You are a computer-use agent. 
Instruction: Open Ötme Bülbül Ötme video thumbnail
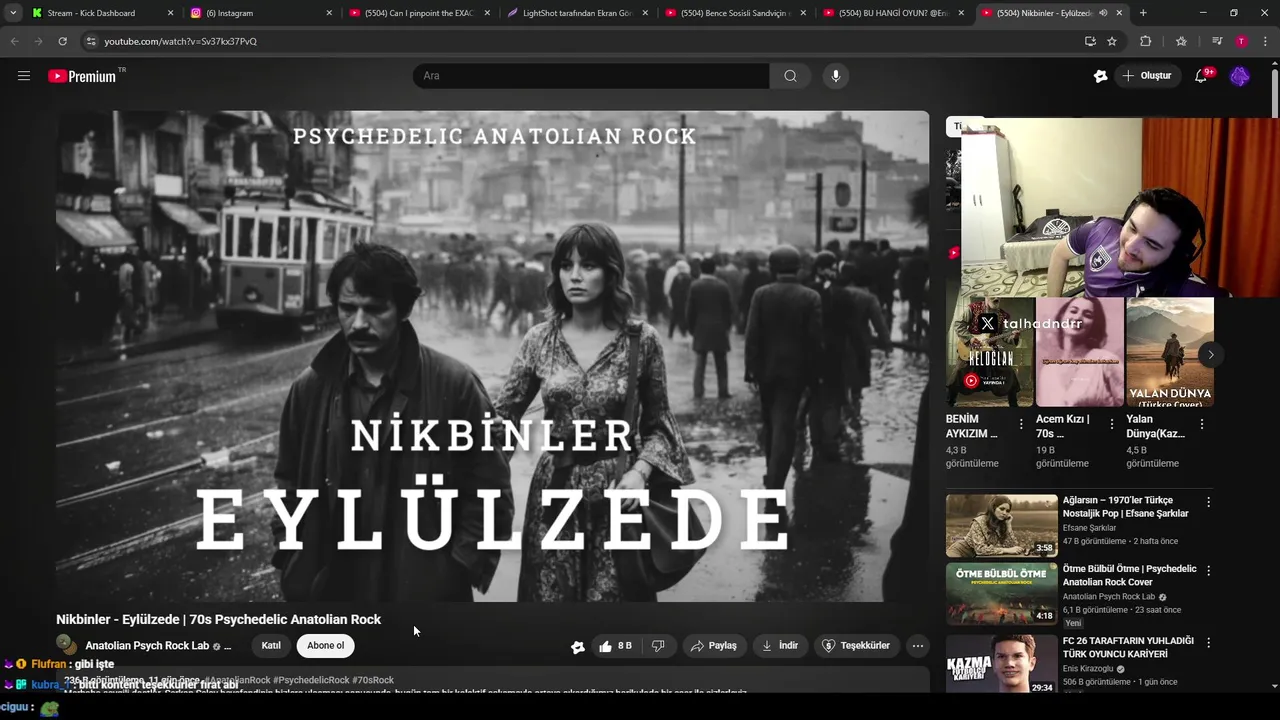(1001, 594)
